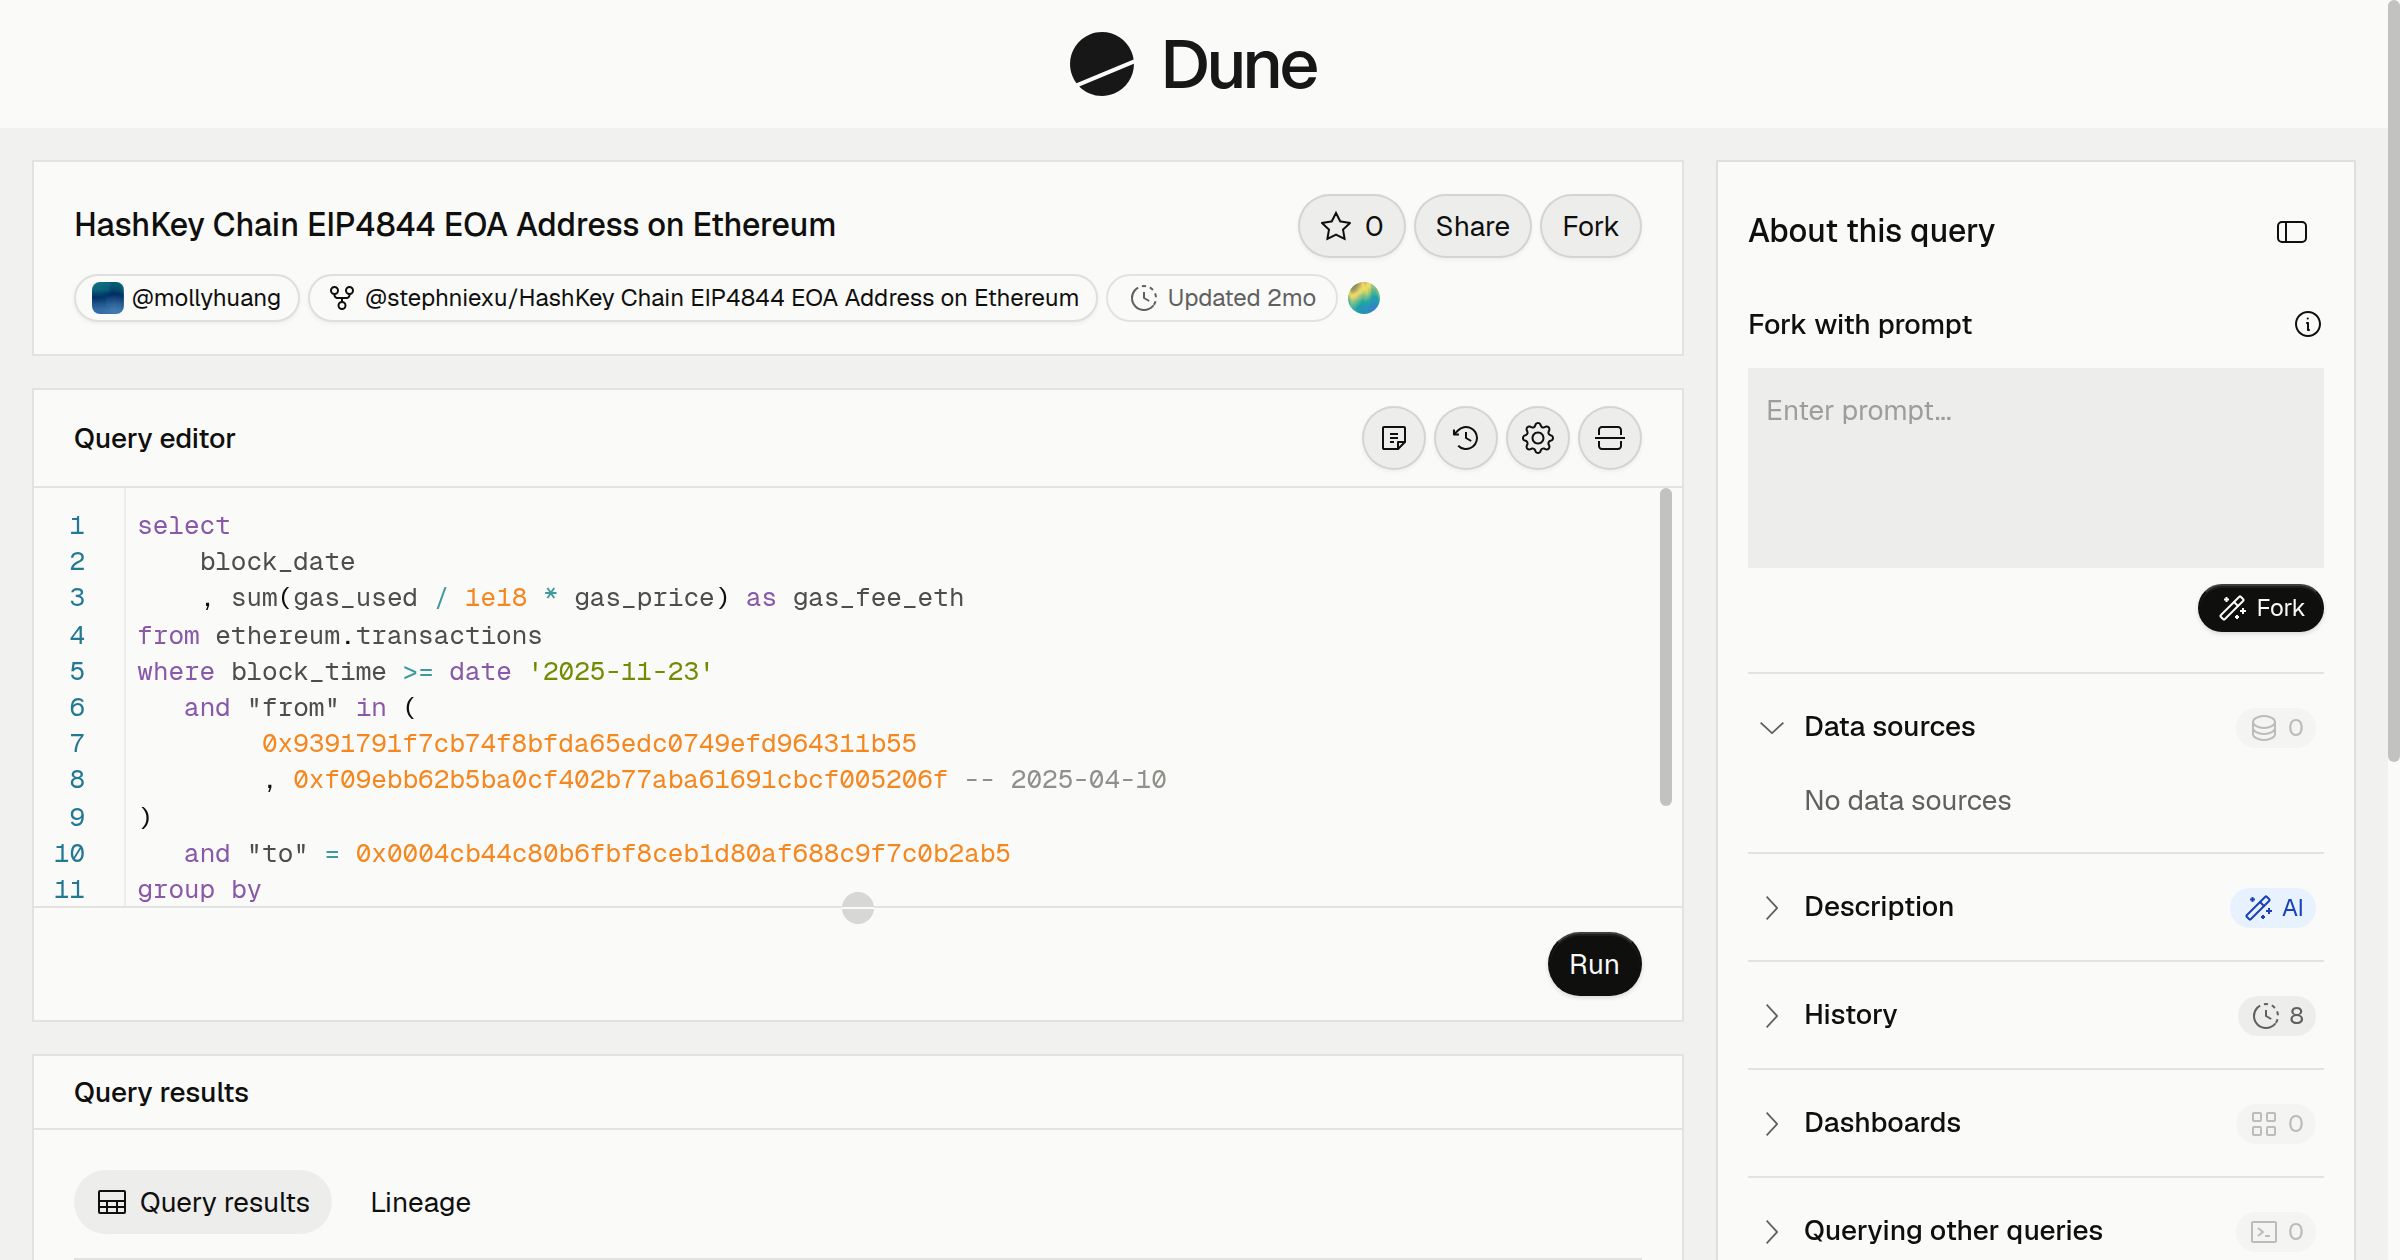Screen dimensions: 2400x1260
Task: Expand the Description section
Action: (x=1771, y=907)
